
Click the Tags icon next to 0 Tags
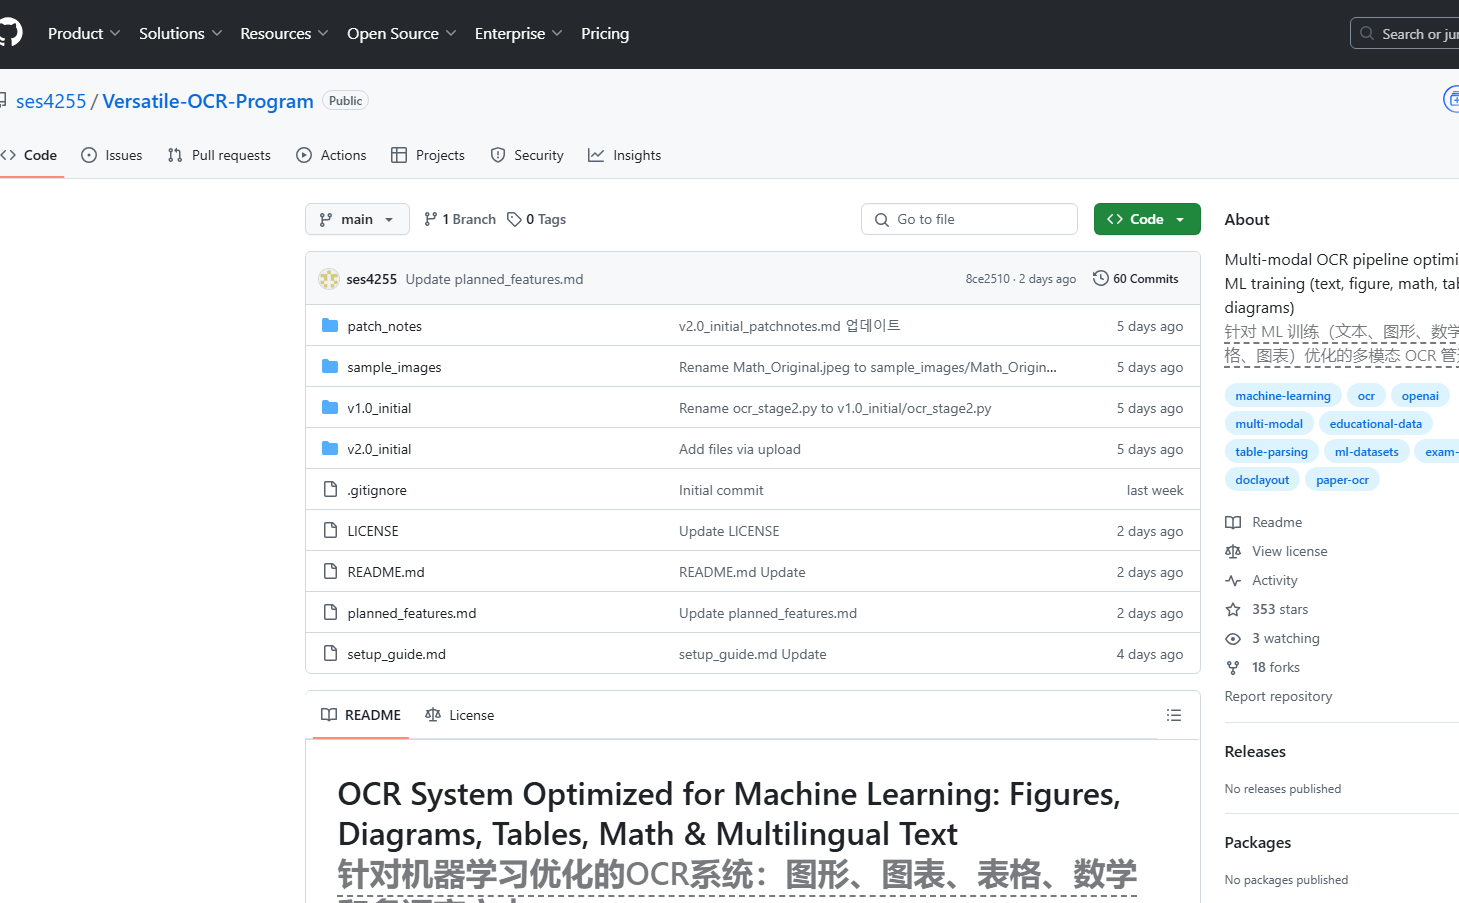click(x=517, y=218)
